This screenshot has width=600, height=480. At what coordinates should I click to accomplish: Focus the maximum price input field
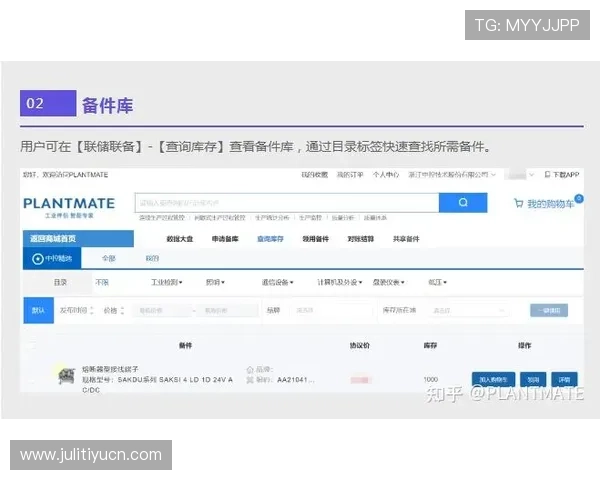click(228, 310)
